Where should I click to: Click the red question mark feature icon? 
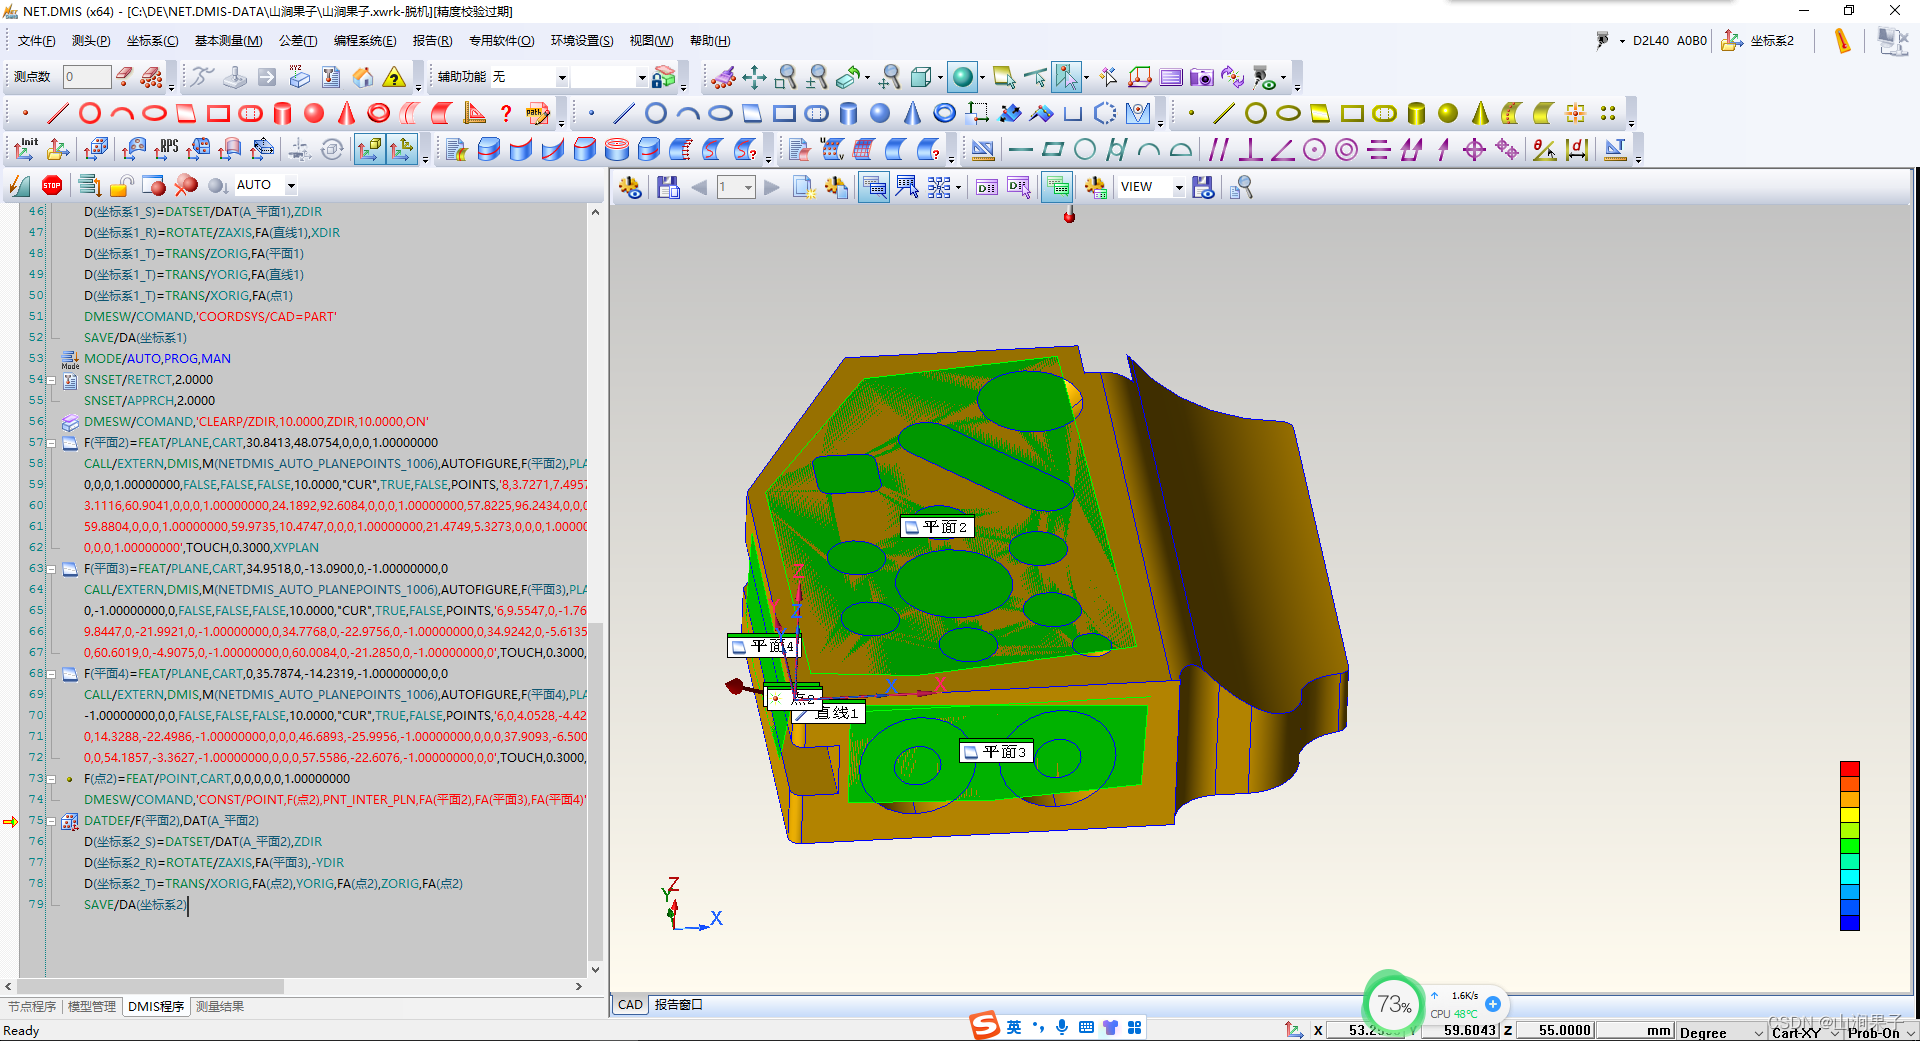(506, 113)
